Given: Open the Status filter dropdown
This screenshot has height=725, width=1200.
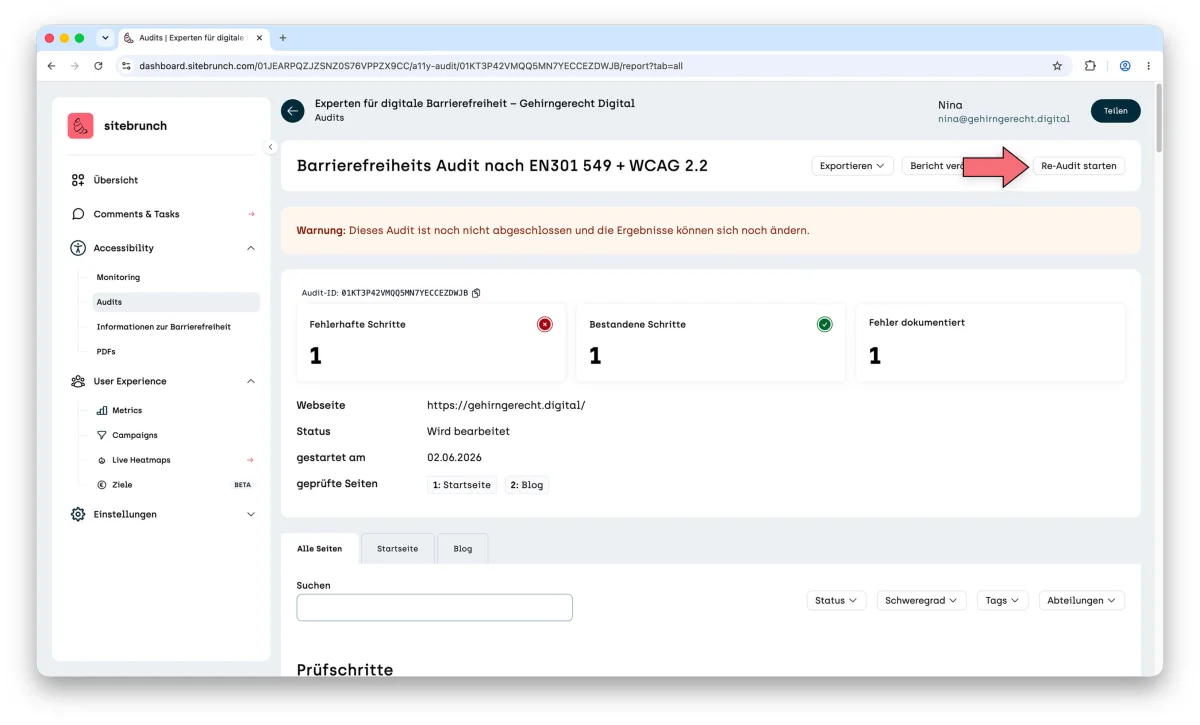Looking at the screenshot, I should point(837,601).
